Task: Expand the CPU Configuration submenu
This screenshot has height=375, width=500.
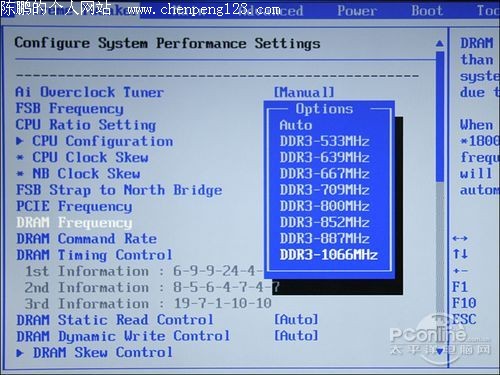Action: tap(103, 141)
